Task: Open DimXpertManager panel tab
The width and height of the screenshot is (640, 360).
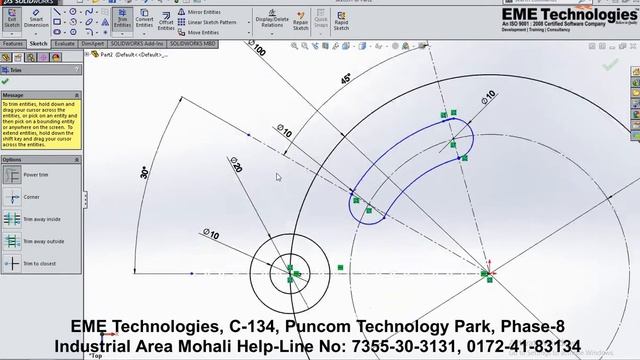Action: 43,57
